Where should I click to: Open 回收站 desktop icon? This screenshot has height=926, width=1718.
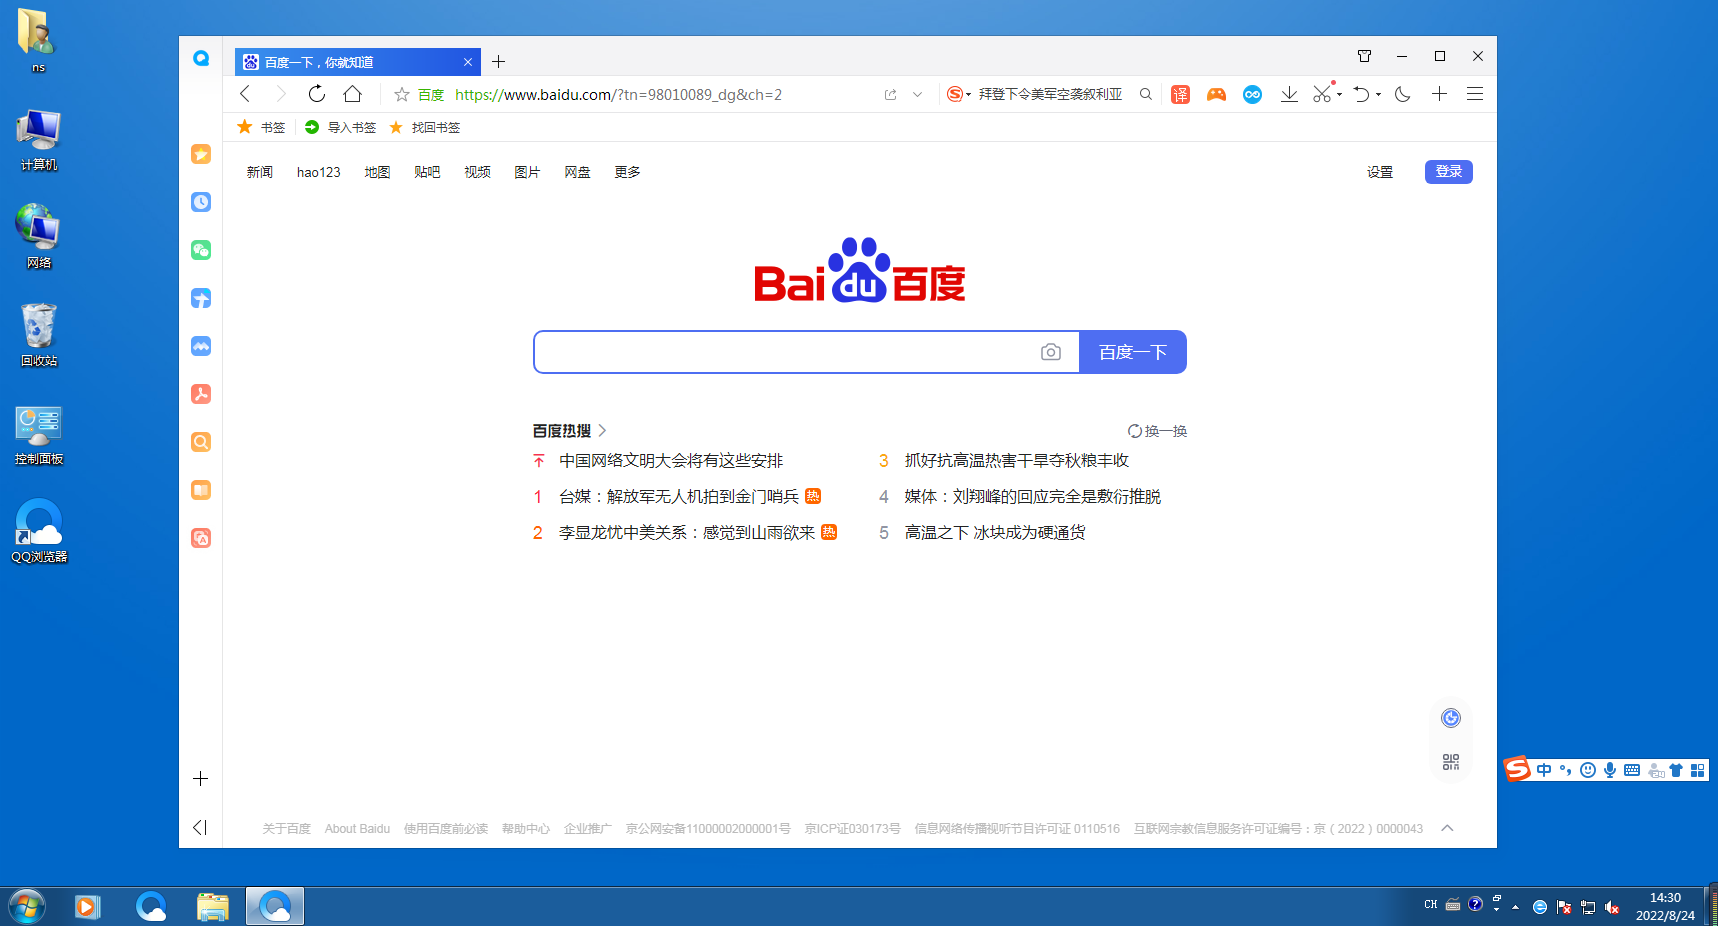[x=39, y=336]
